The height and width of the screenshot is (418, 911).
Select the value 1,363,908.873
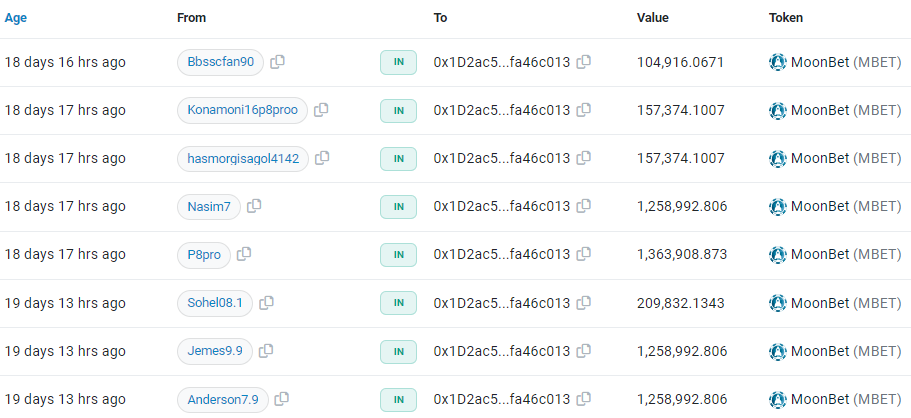pyautogui.click(x=682, y=255)
